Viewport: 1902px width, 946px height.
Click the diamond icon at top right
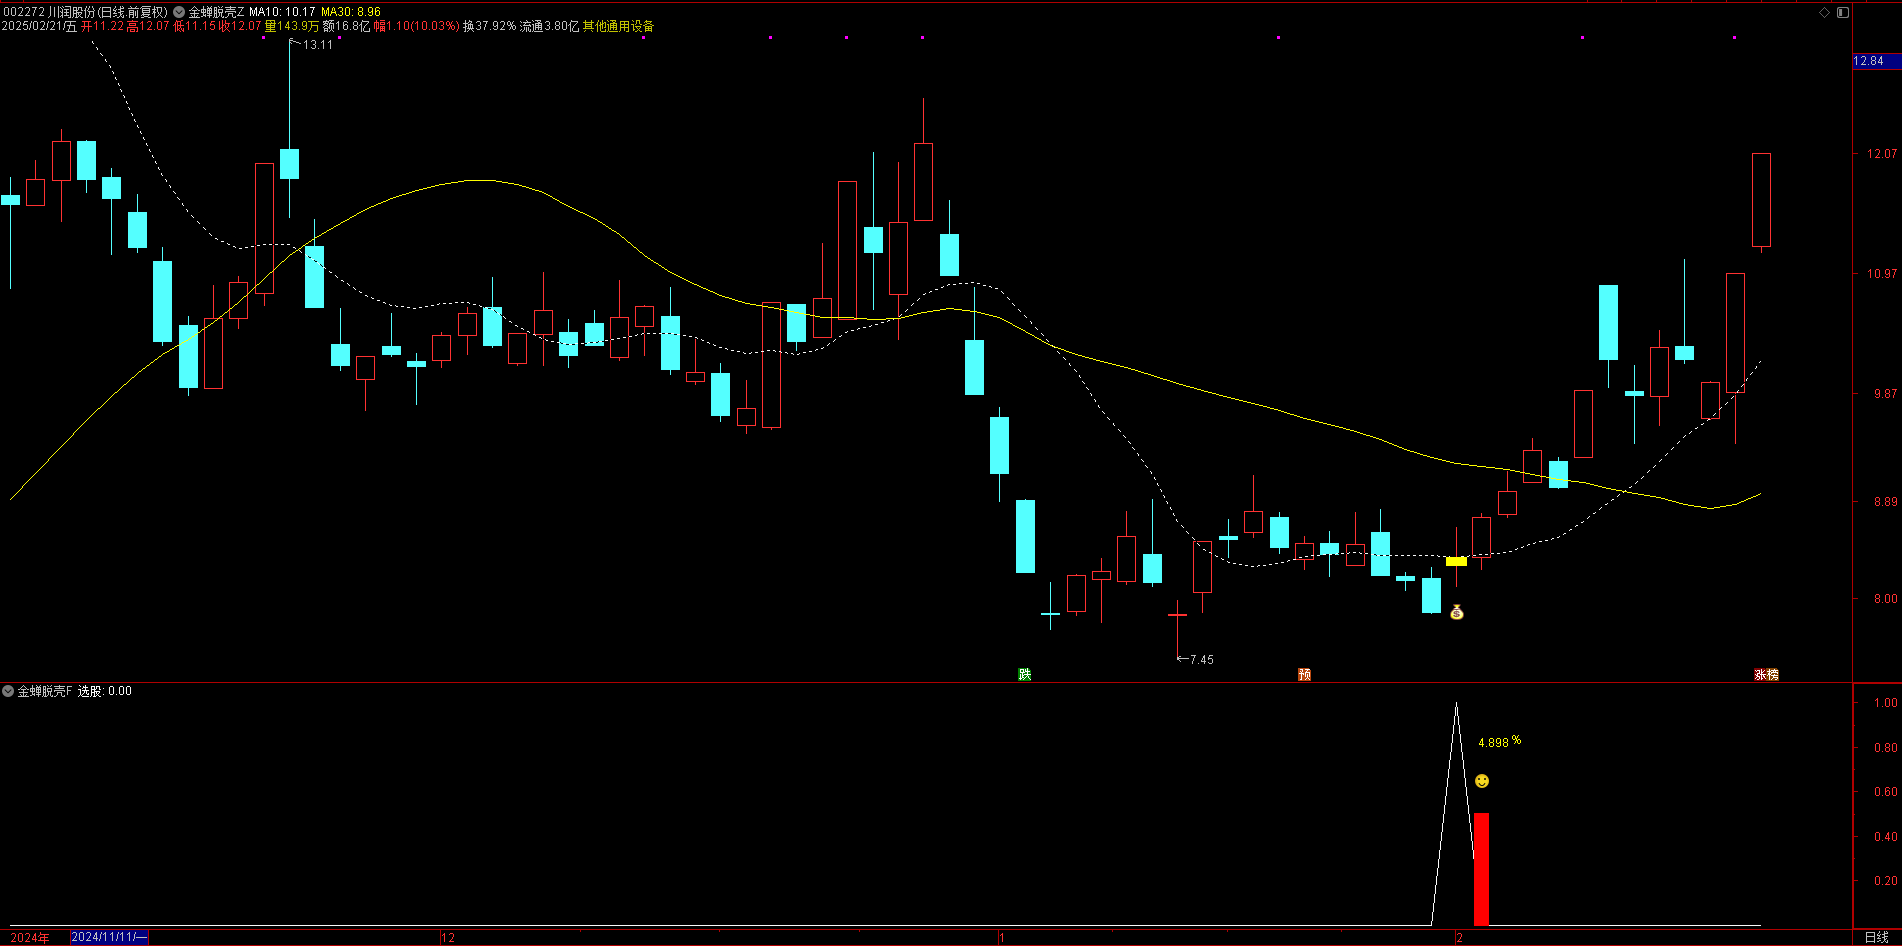click(1824, 12)
